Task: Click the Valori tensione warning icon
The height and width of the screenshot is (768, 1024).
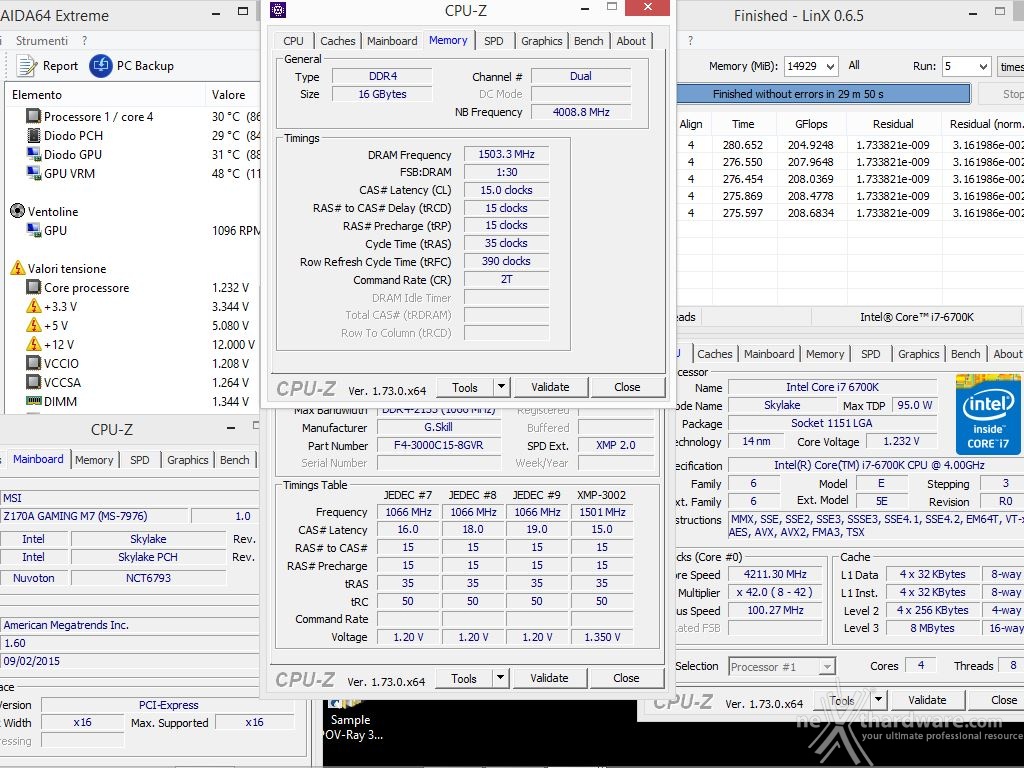Action: 18,268
